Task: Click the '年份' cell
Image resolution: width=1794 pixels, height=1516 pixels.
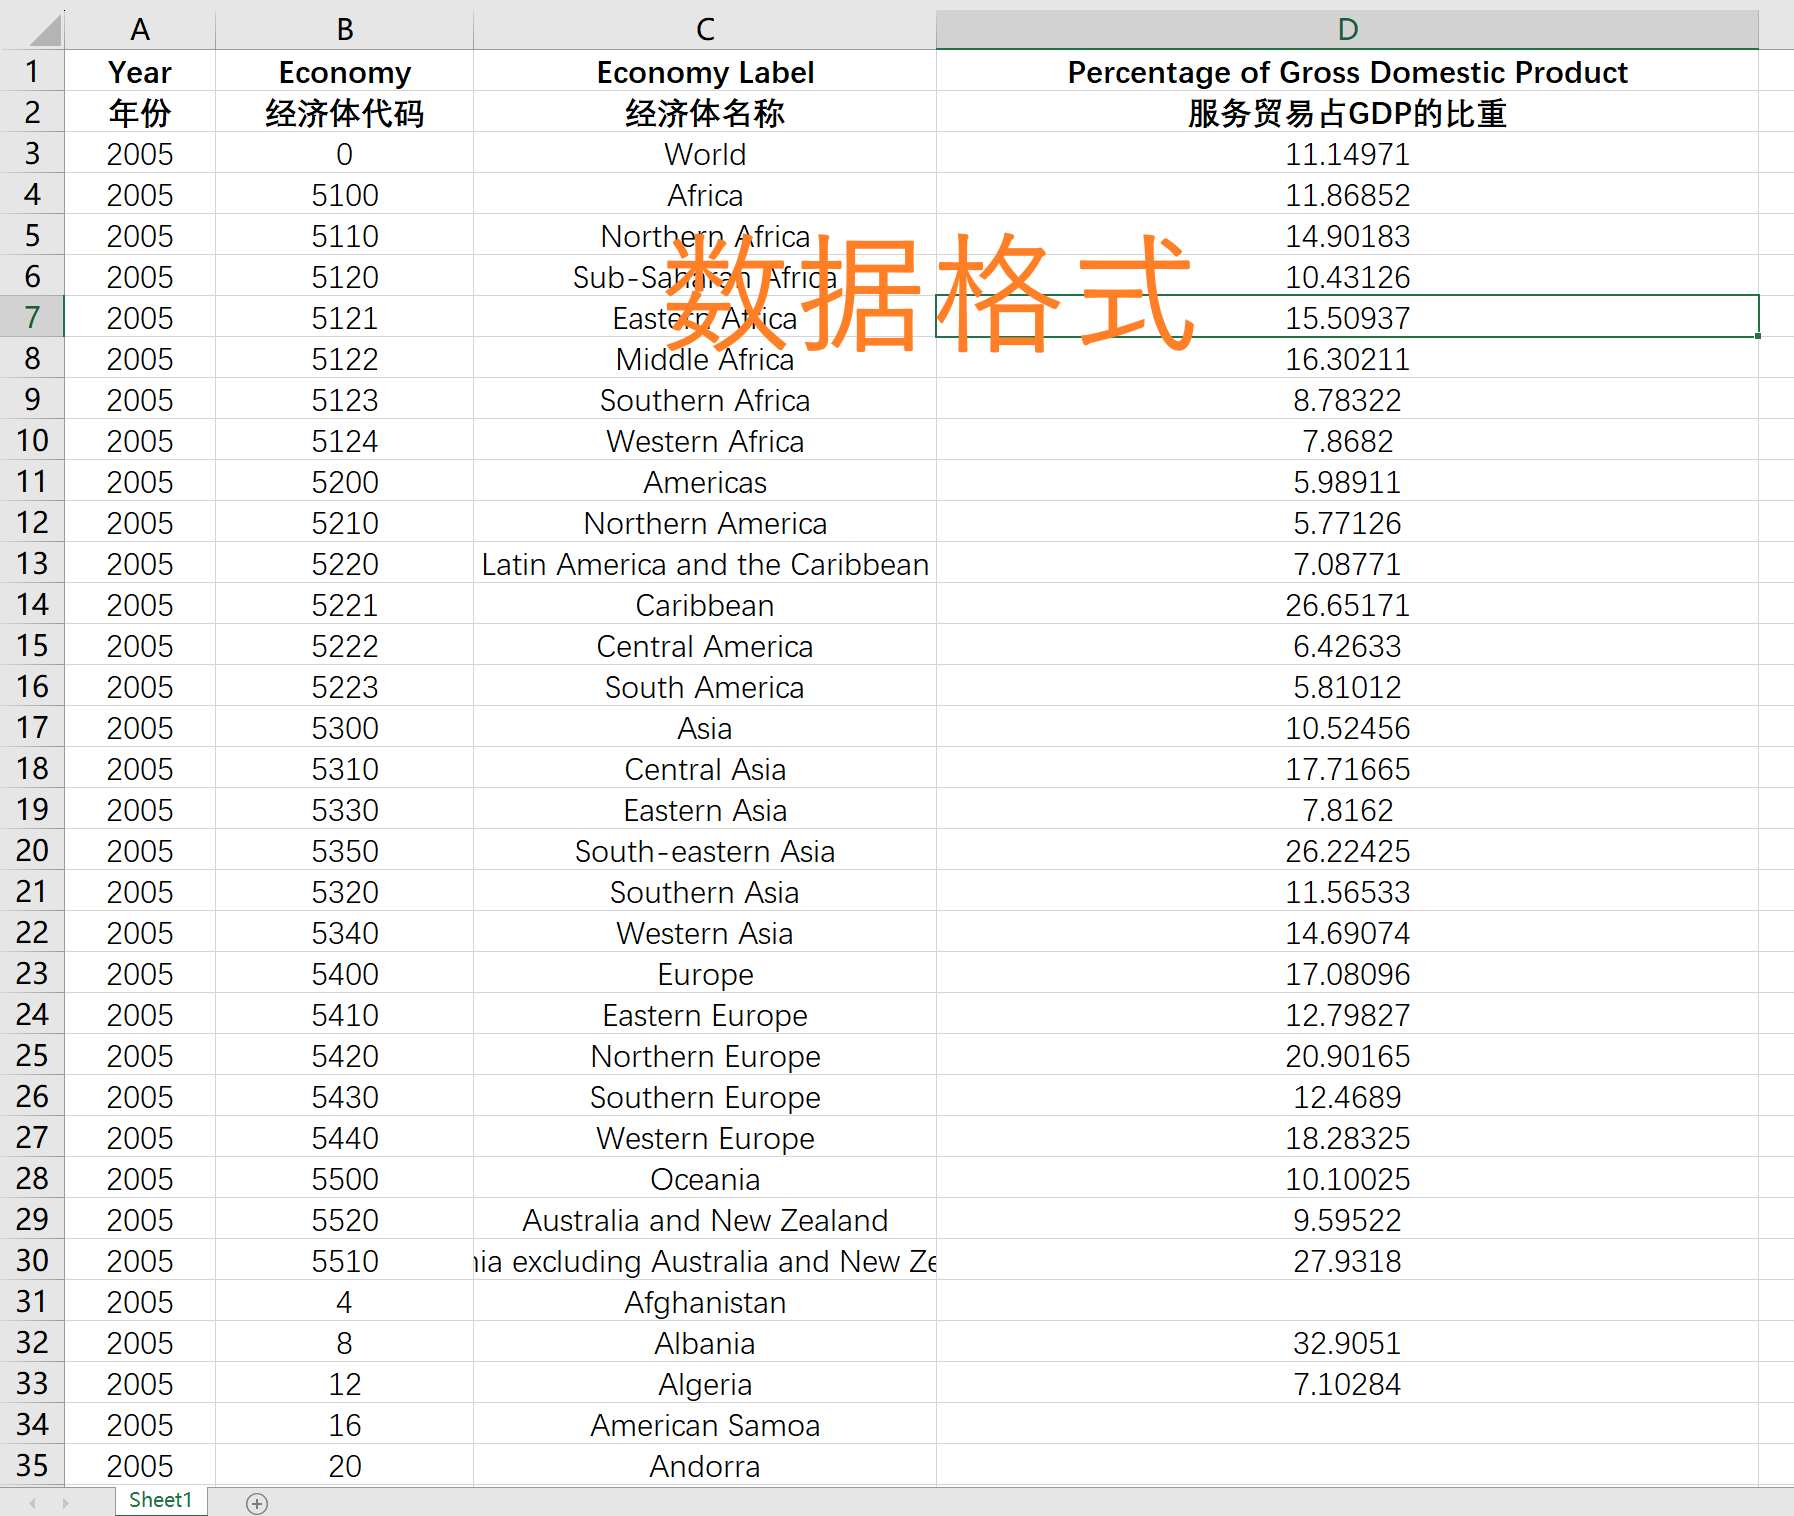Action: [140, 113]
